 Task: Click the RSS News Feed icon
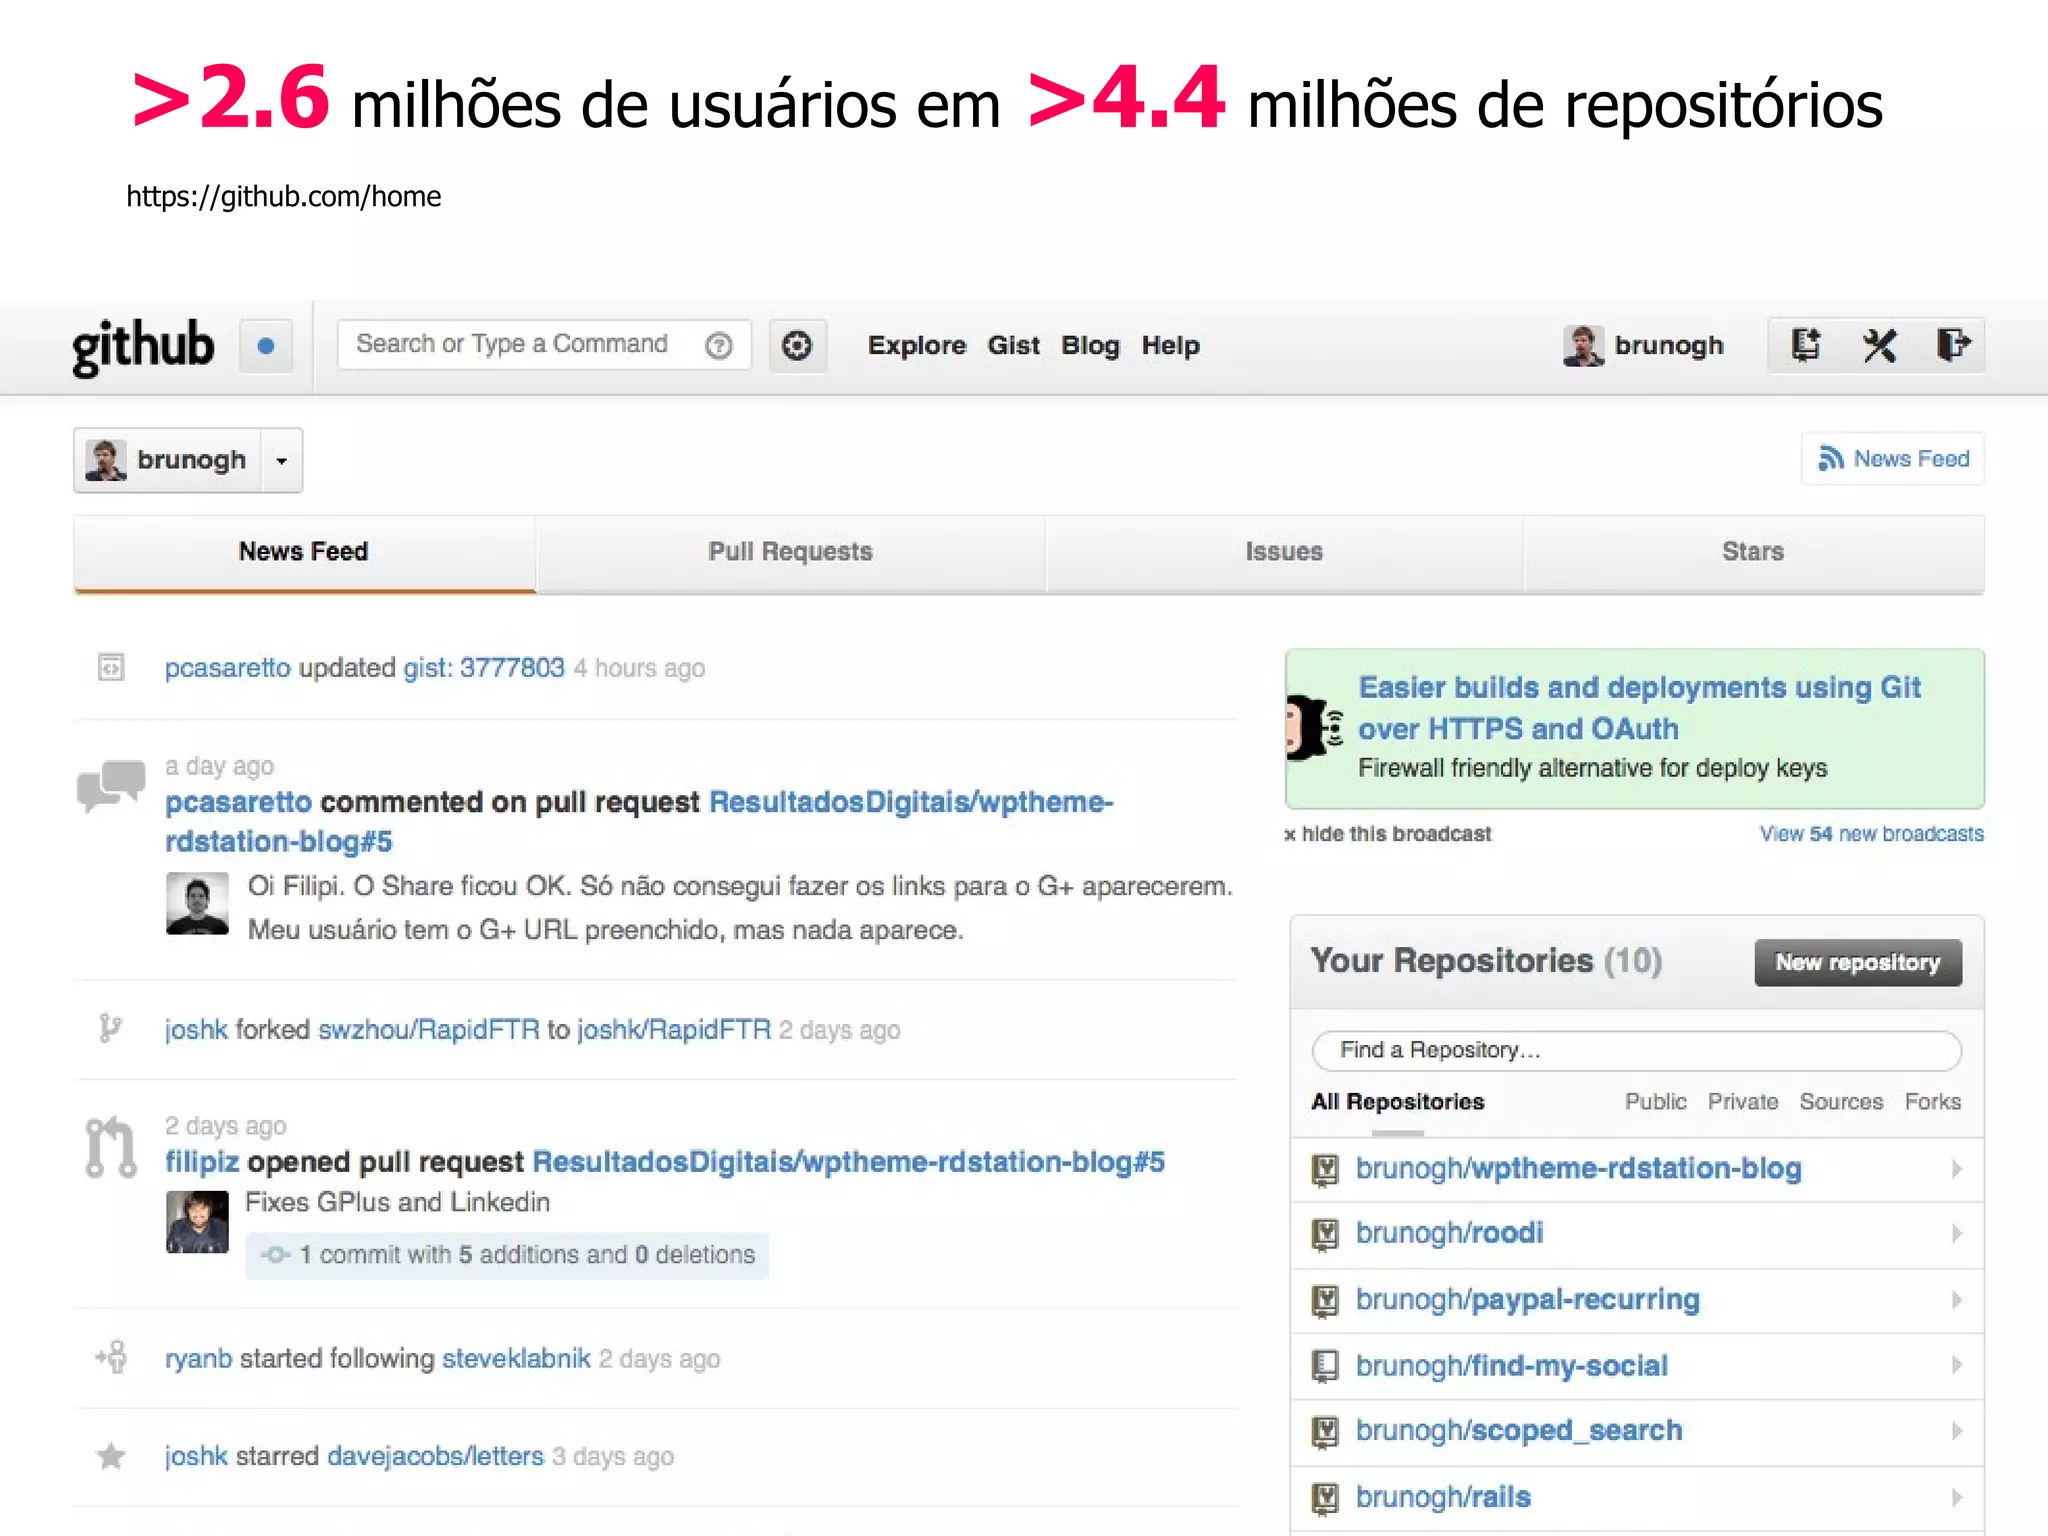[1830, 458]
